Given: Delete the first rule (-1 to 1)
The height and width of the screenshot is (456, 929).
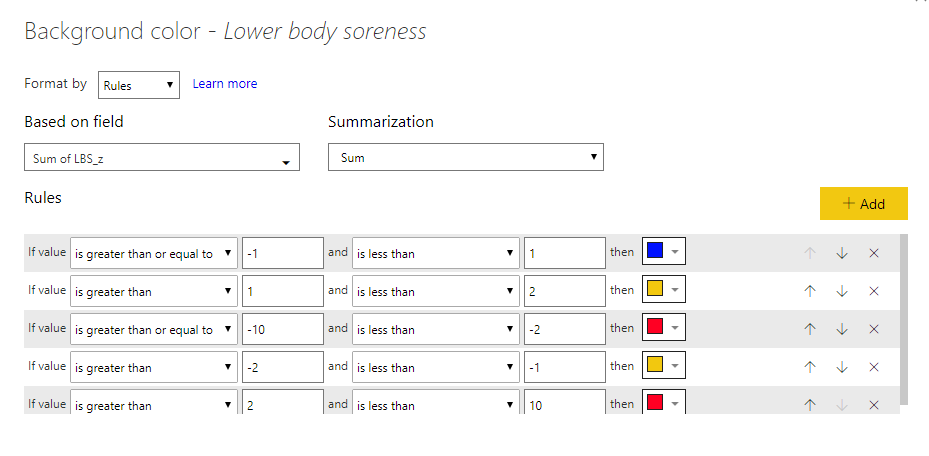Looking at the screenshot, I should pyautogui.click(x=873, y=253).
